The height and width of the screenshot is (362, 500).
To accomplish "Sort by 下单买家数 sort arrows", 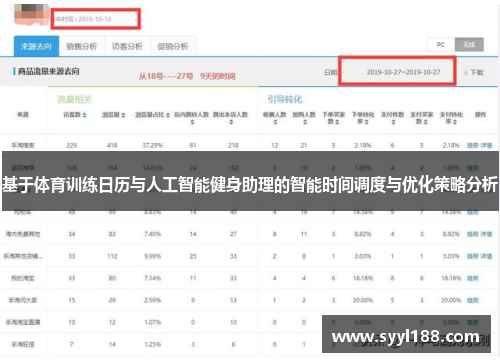I will (x=337, y=122).
